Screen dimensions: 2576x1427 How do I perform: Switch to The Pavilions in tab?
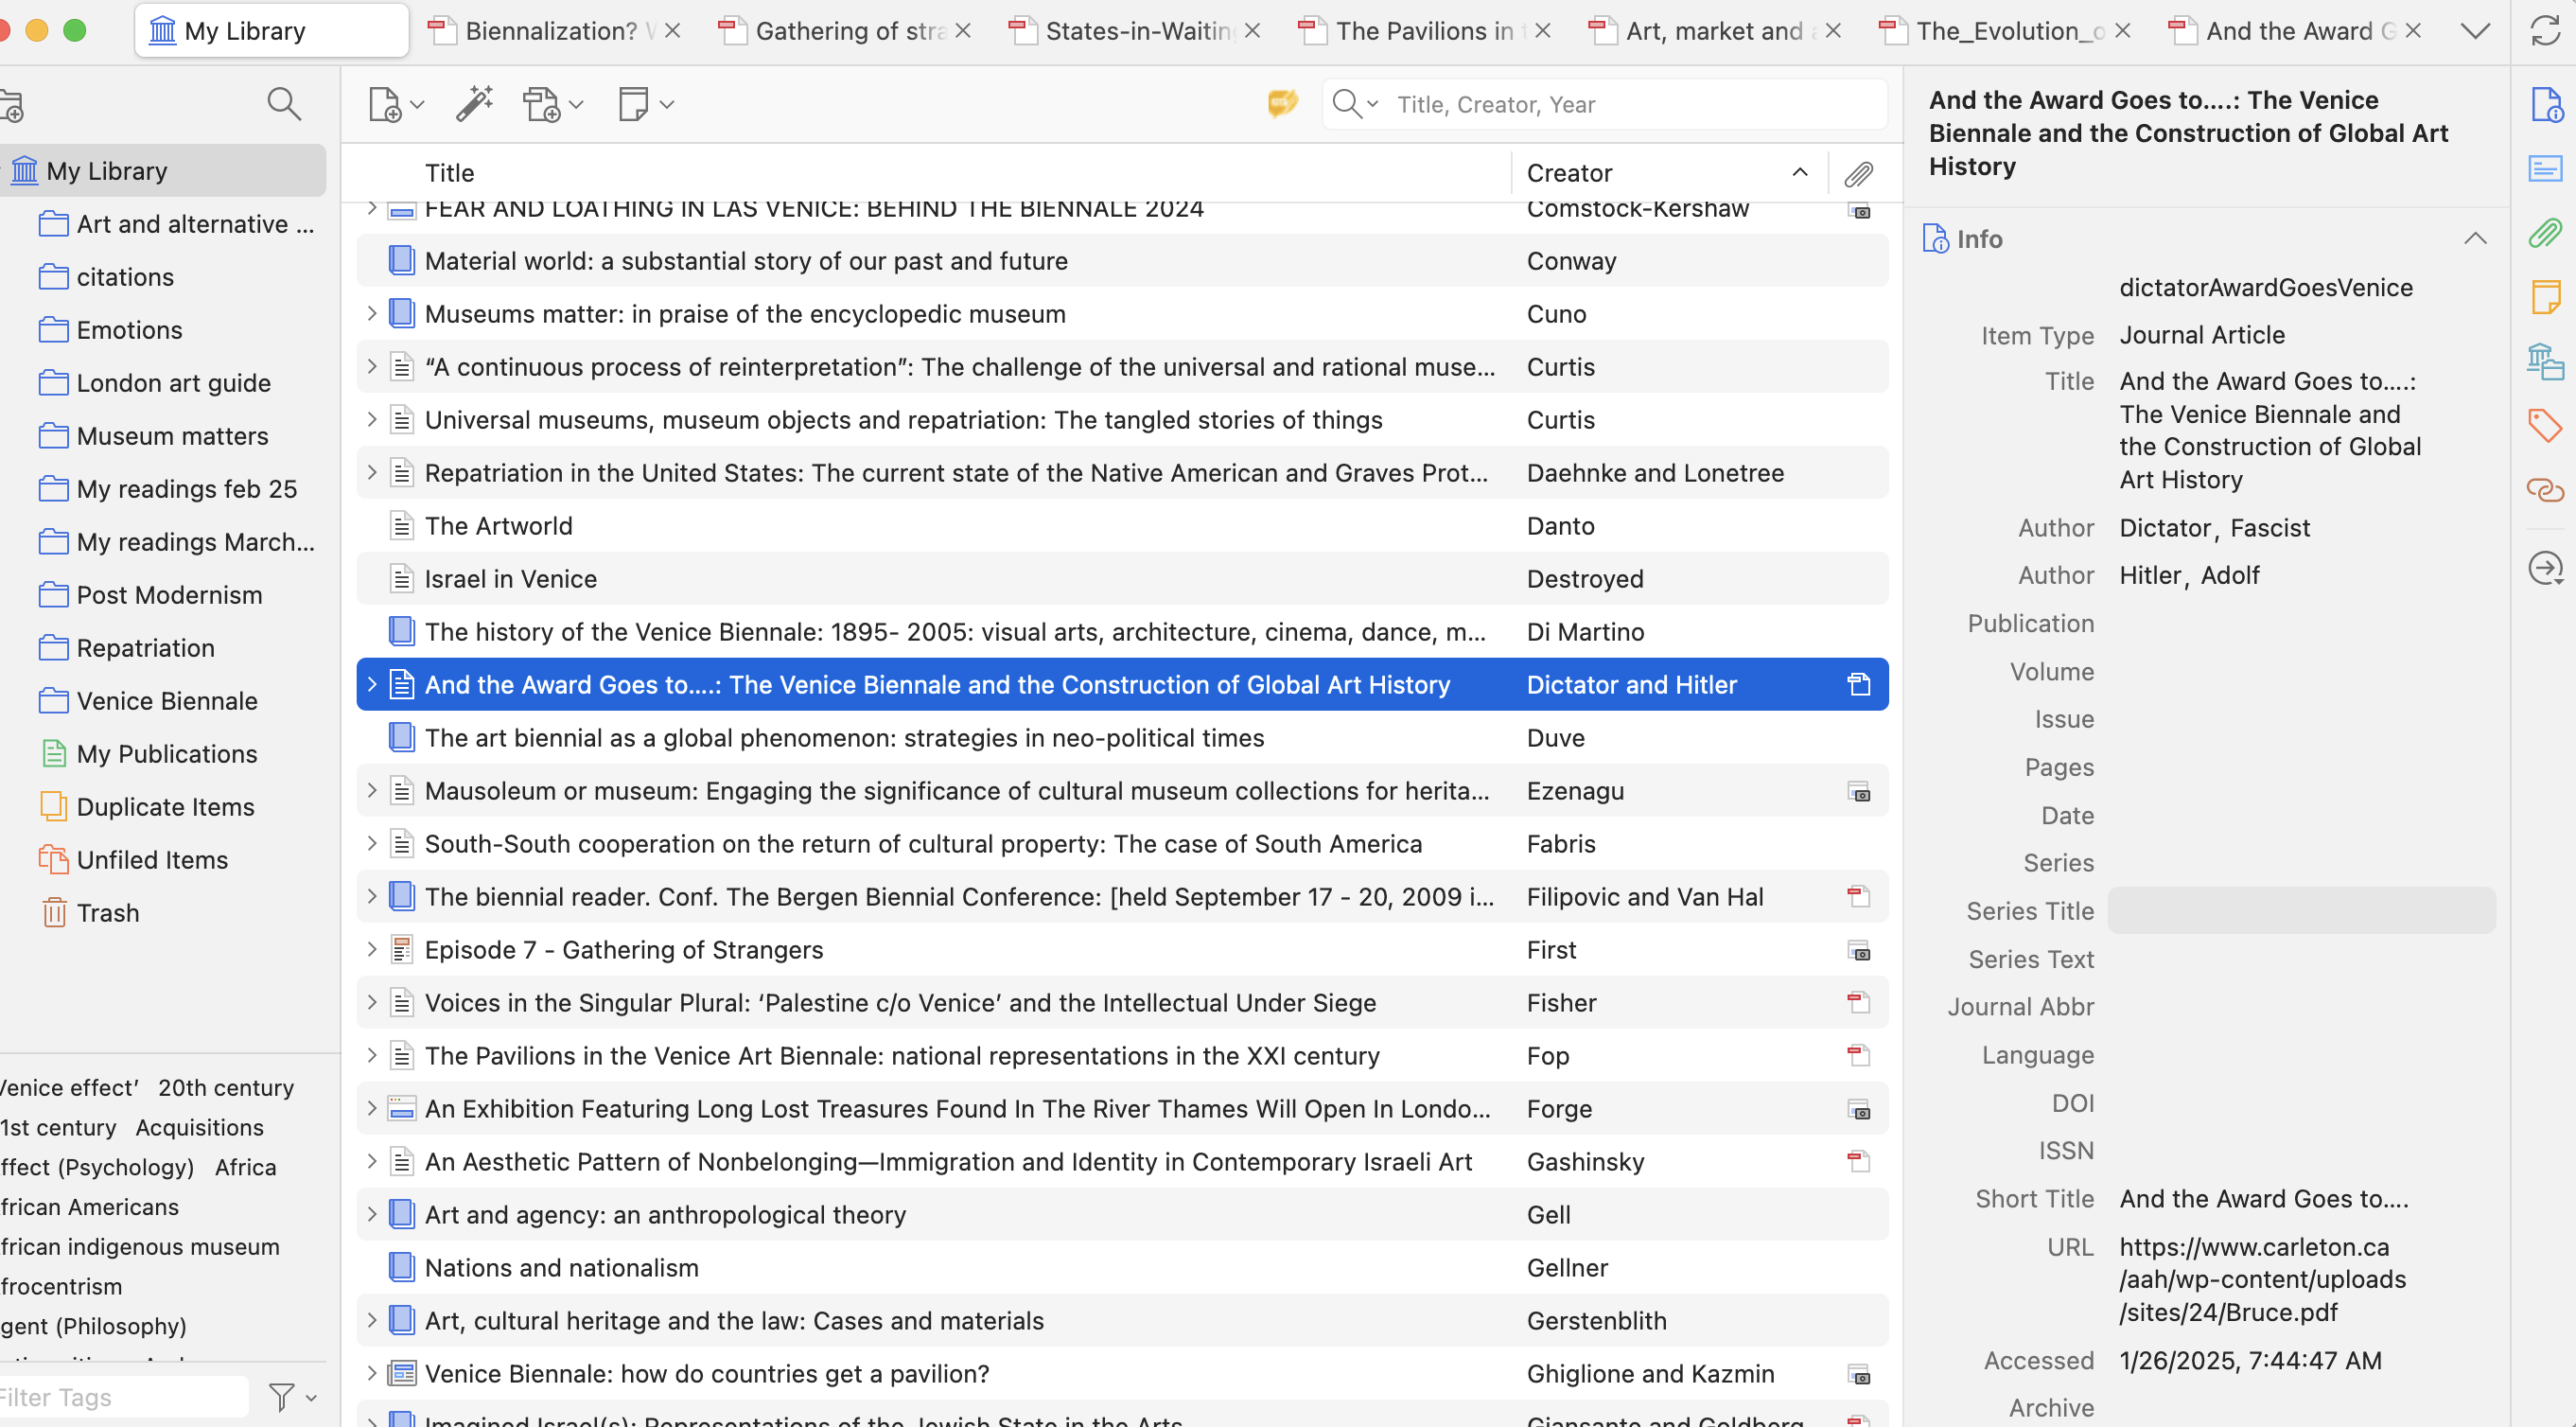point(1424,31)
